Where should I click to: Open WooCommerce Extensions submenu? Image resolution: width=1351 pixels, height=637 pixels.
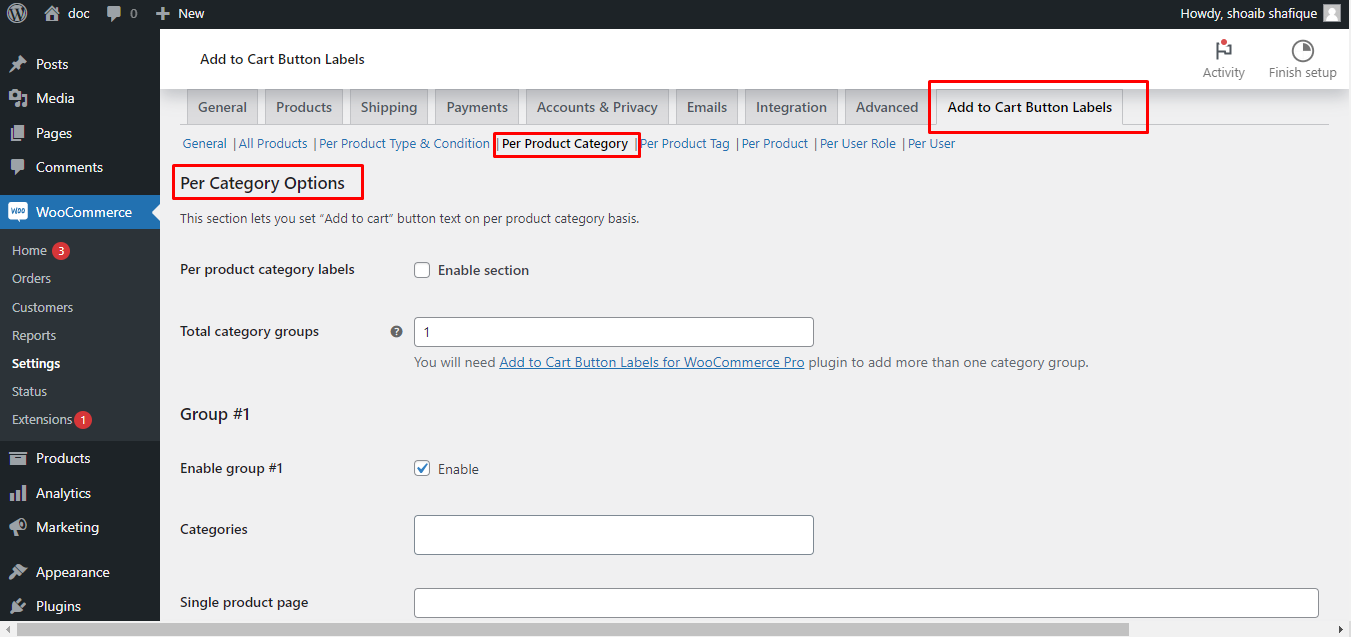[42, 420]
